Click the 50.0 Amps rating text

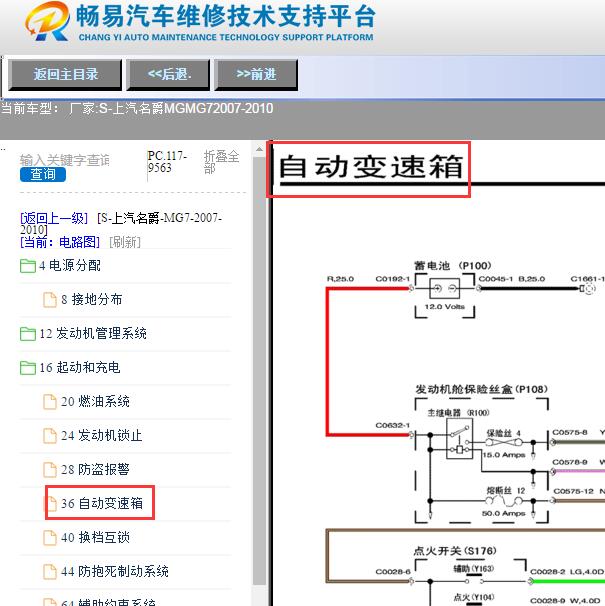(504, 514)
